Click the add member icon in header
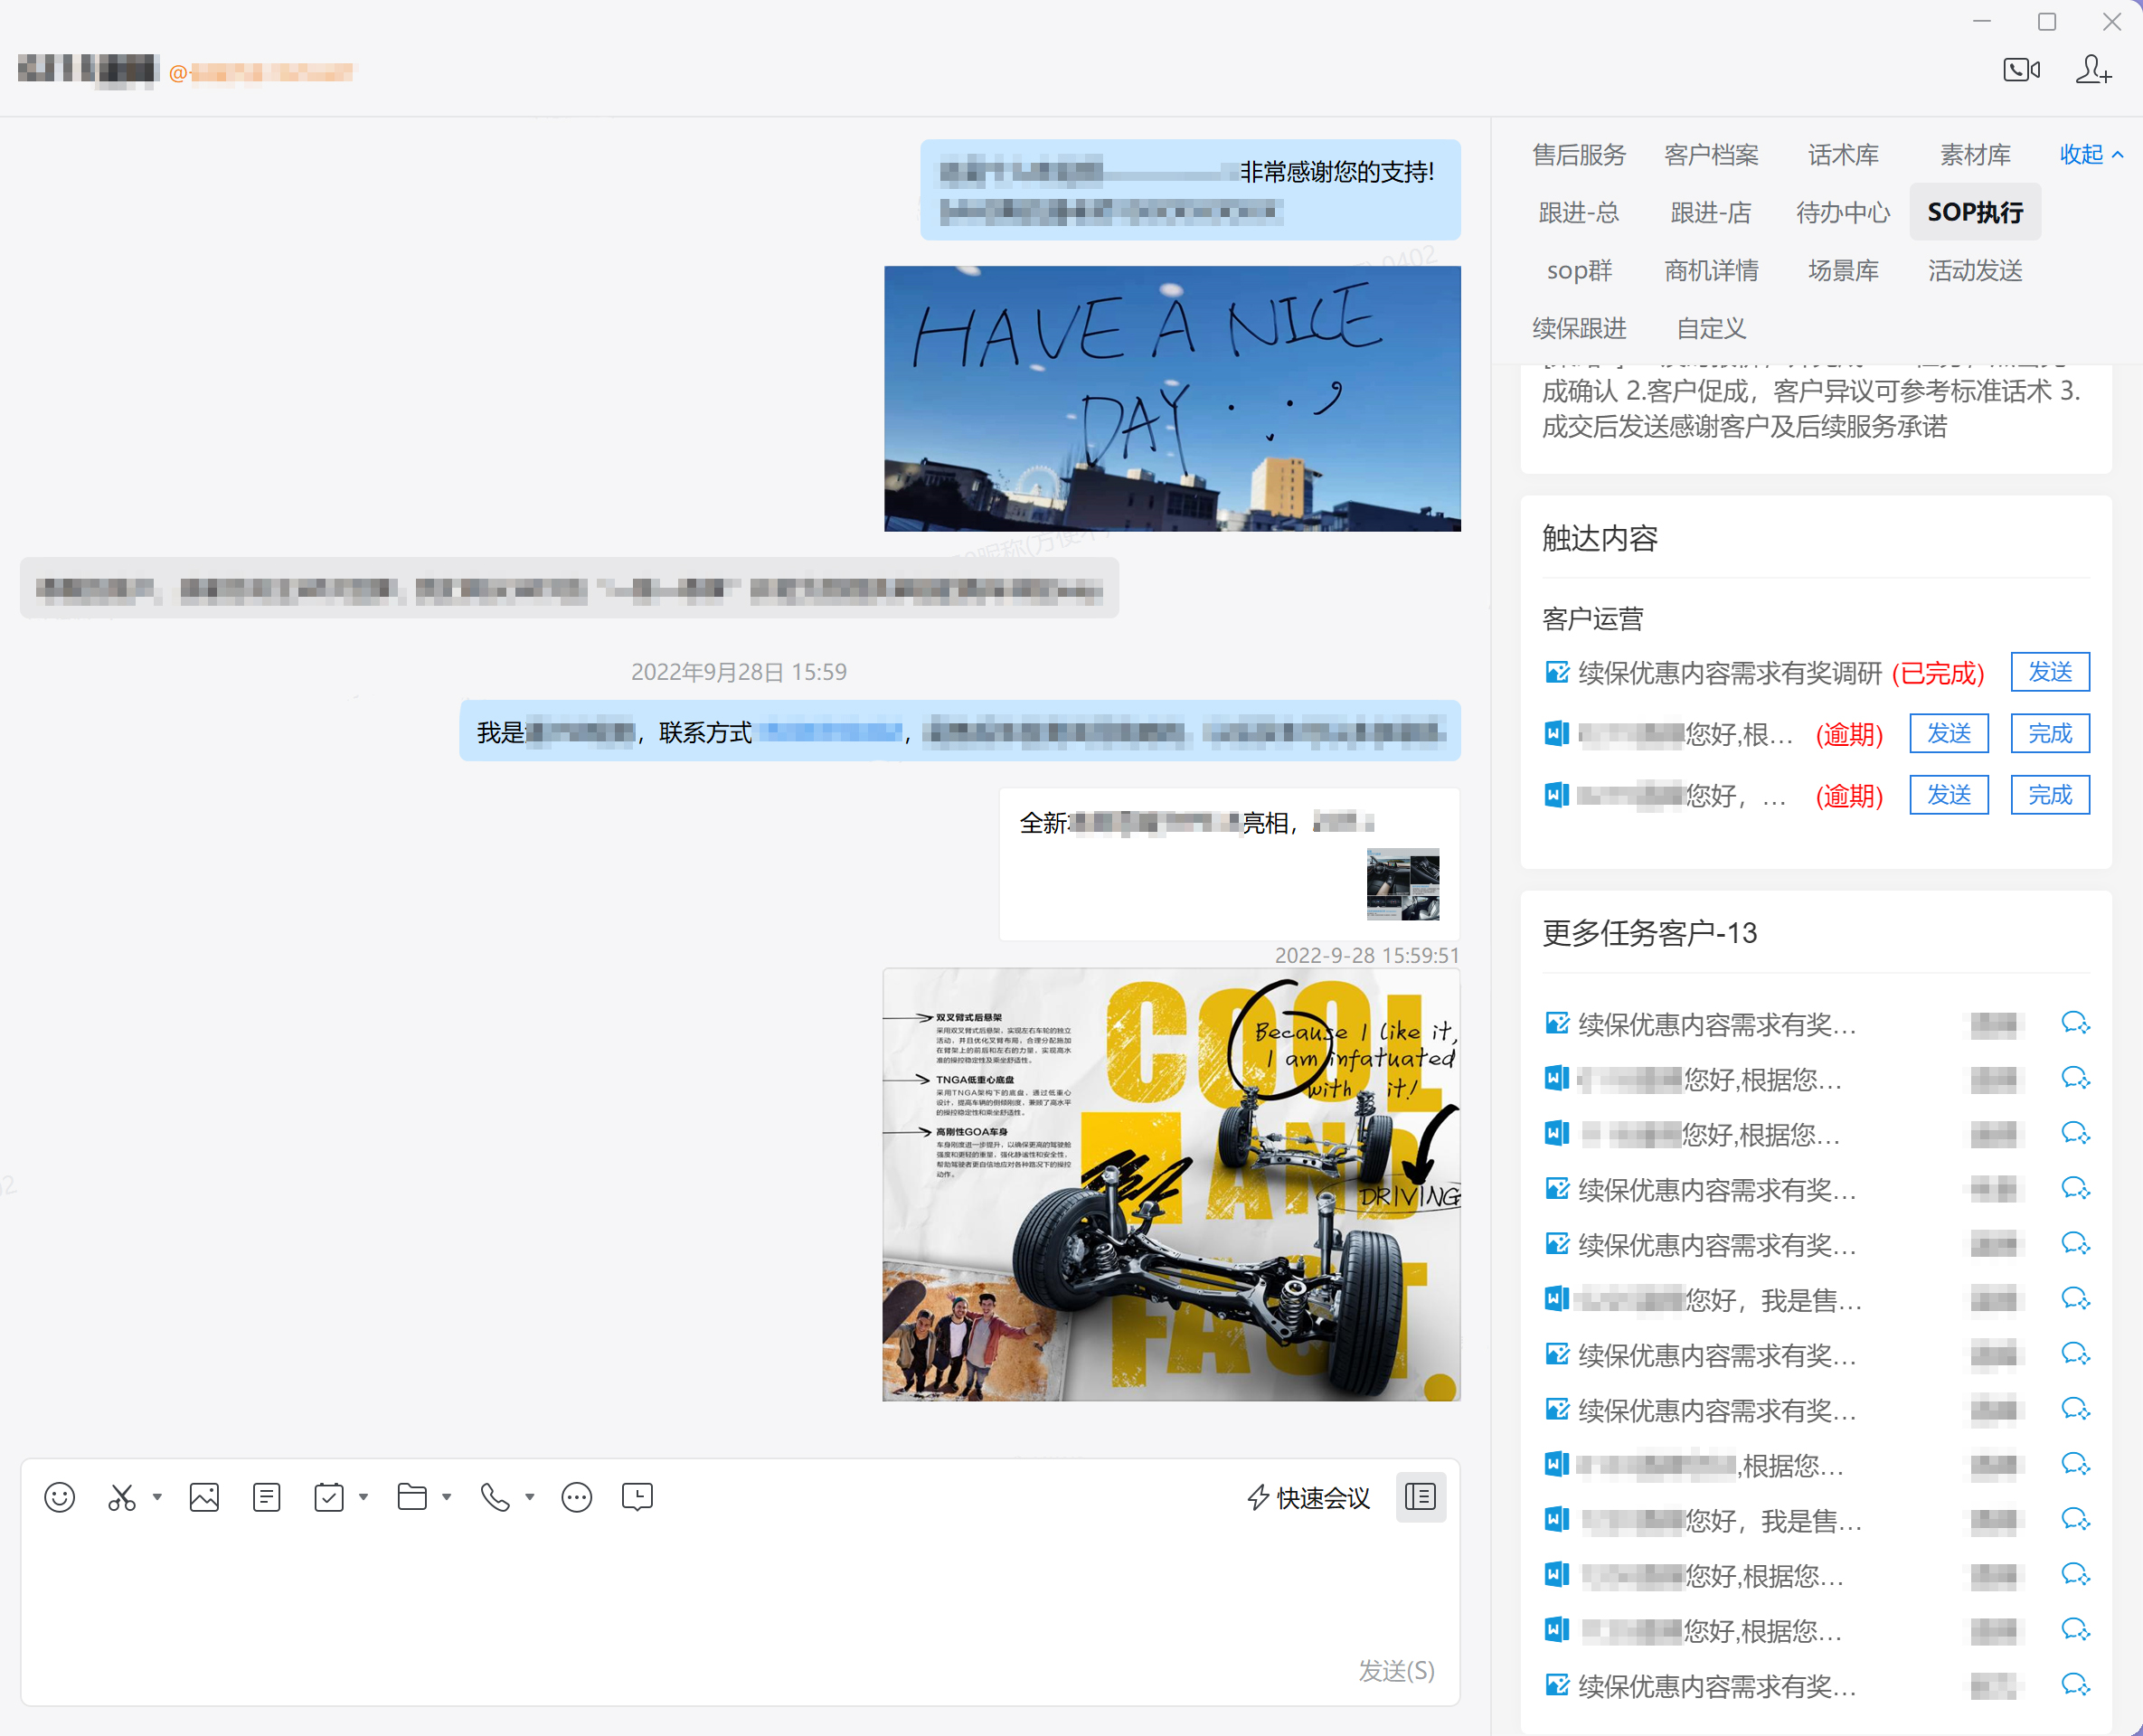 tap(2093, 69)
